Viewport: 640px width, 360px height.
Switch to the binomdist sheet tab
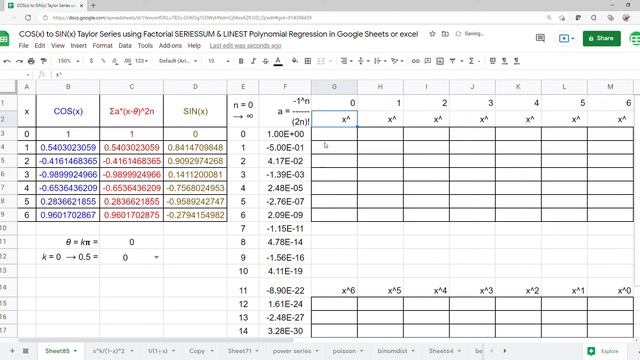click(x=392, y=351)
